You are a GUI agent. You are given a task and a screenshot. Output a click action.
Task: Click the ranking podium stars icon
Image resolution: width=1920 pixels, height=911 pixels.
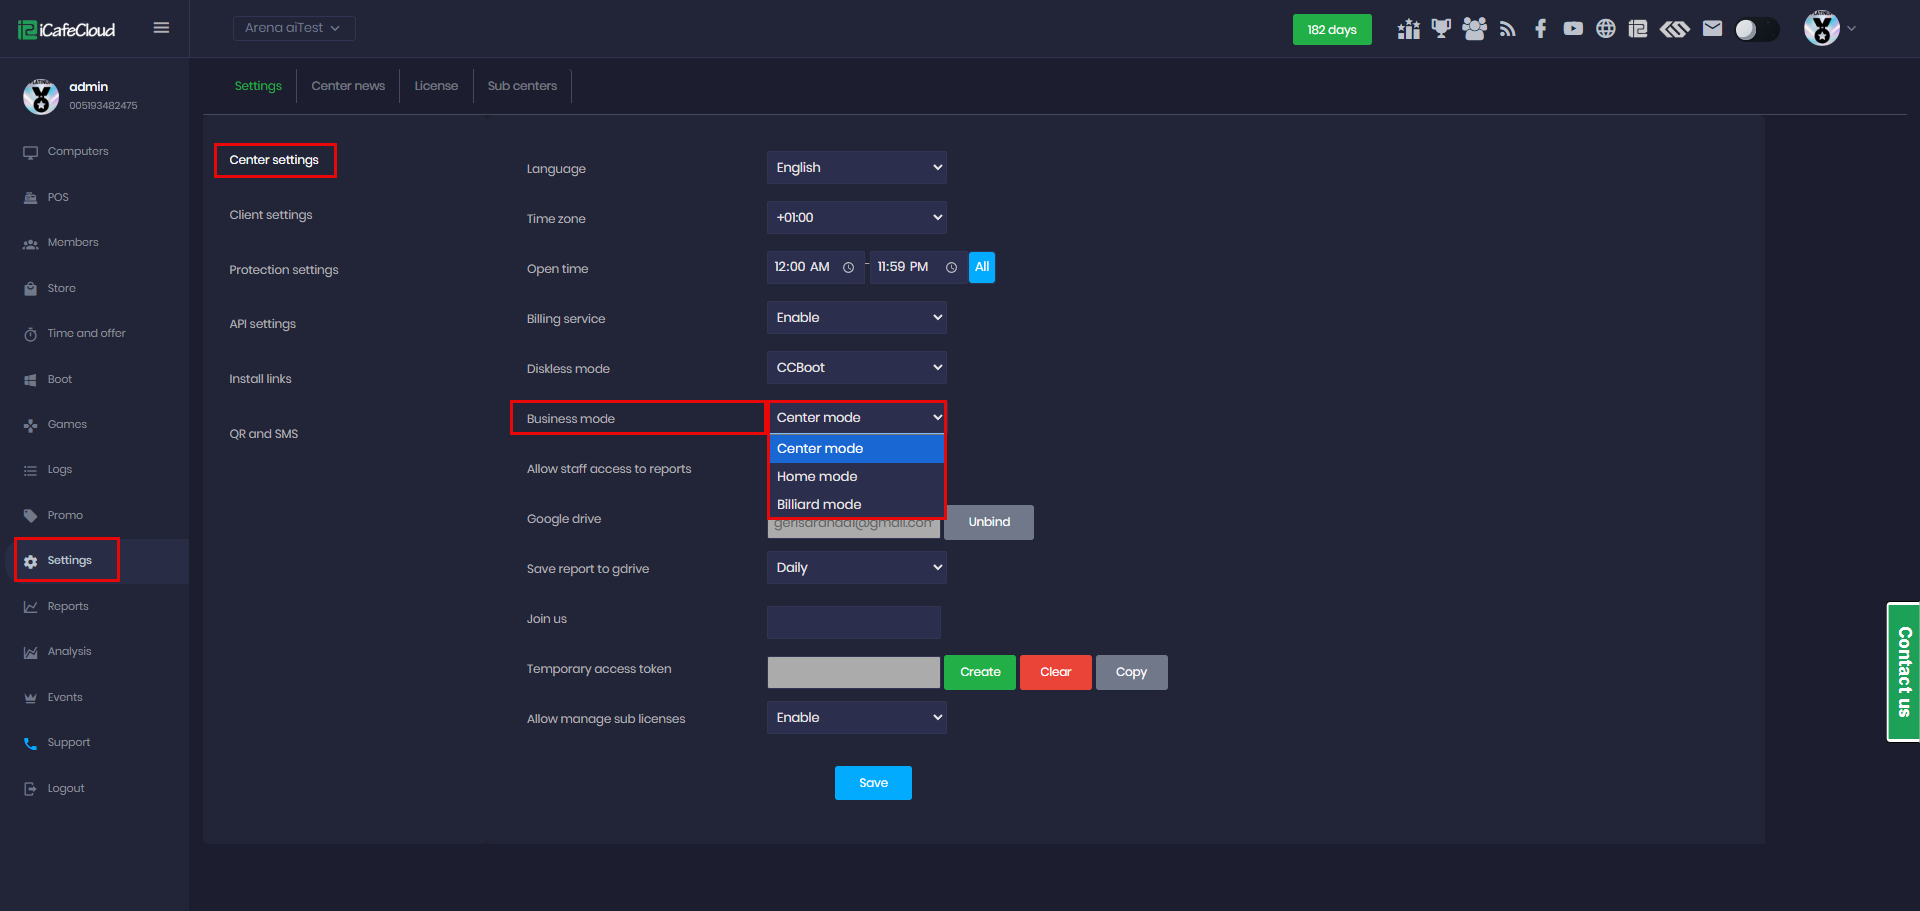point(1408,29)
